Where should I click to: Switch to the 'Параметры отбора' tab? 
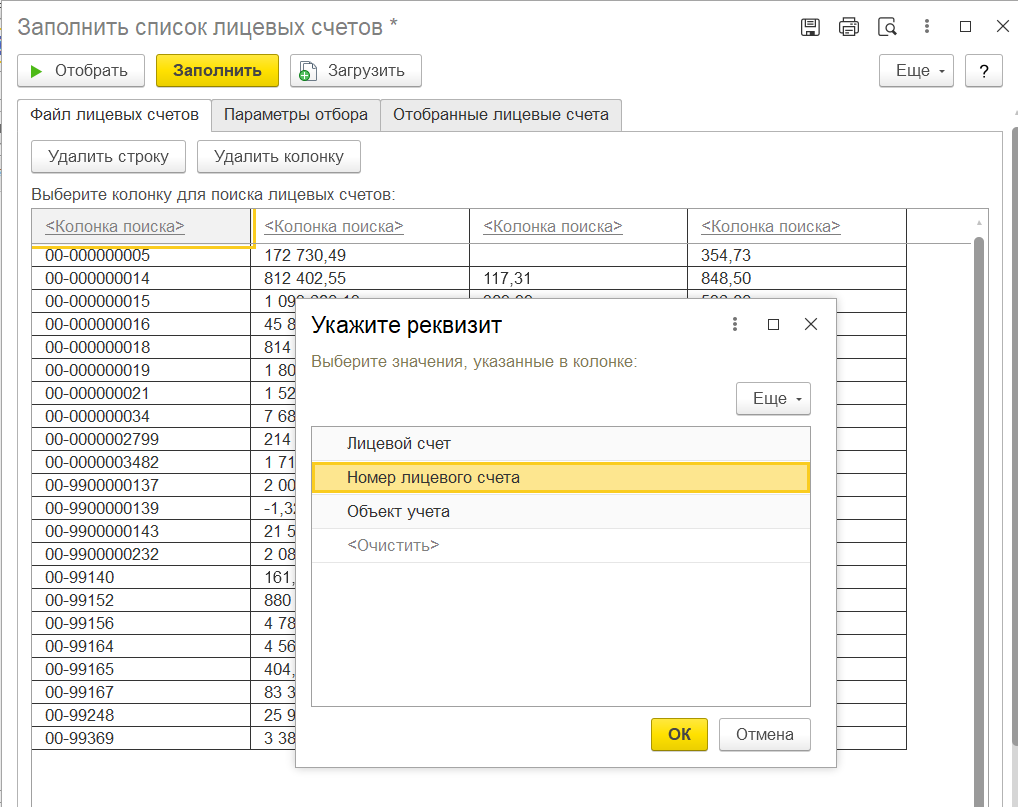[296, 115]
